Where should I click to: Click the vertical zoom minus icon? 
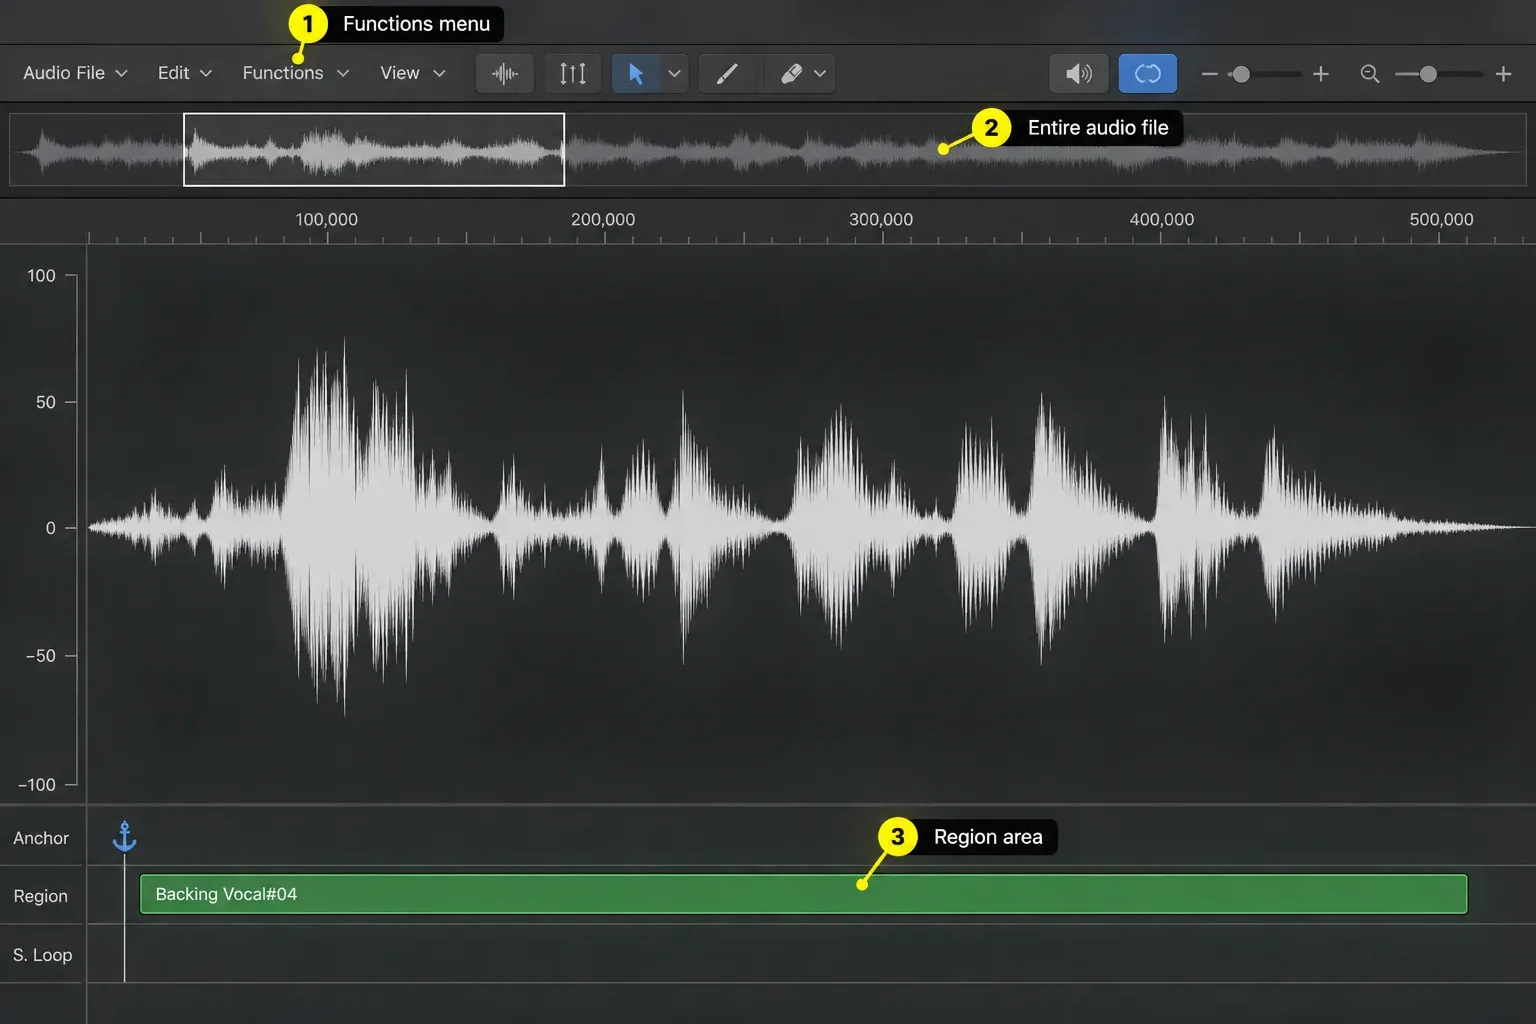1209,74
